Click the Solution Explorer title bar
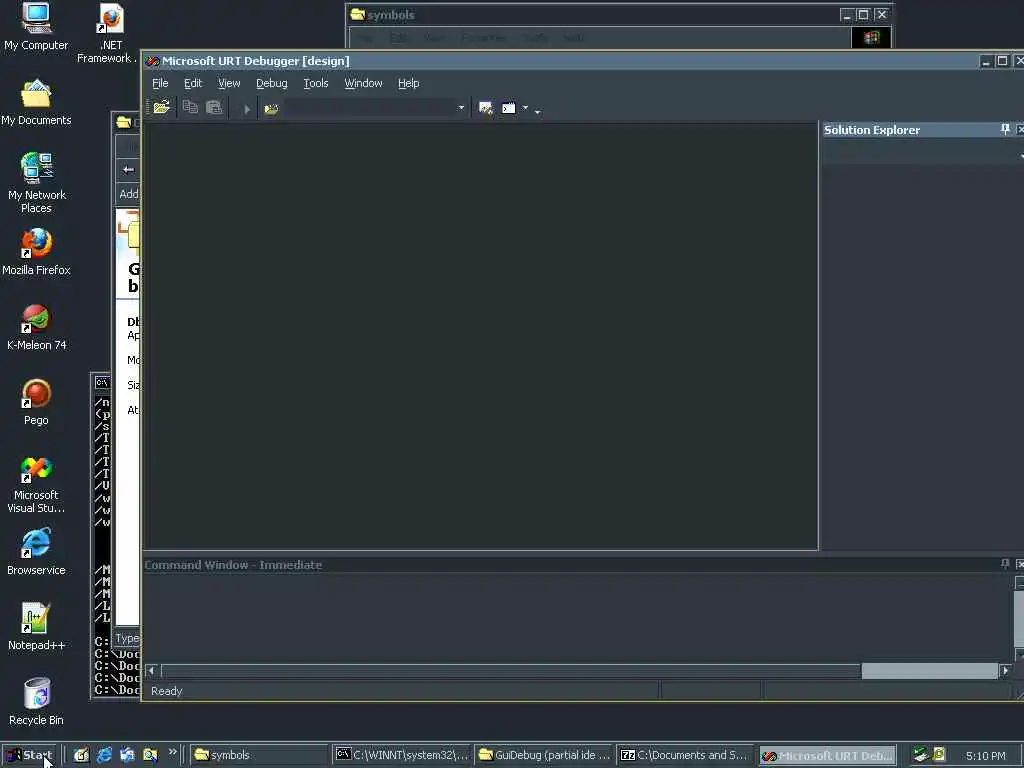 [x=910, y=130]
